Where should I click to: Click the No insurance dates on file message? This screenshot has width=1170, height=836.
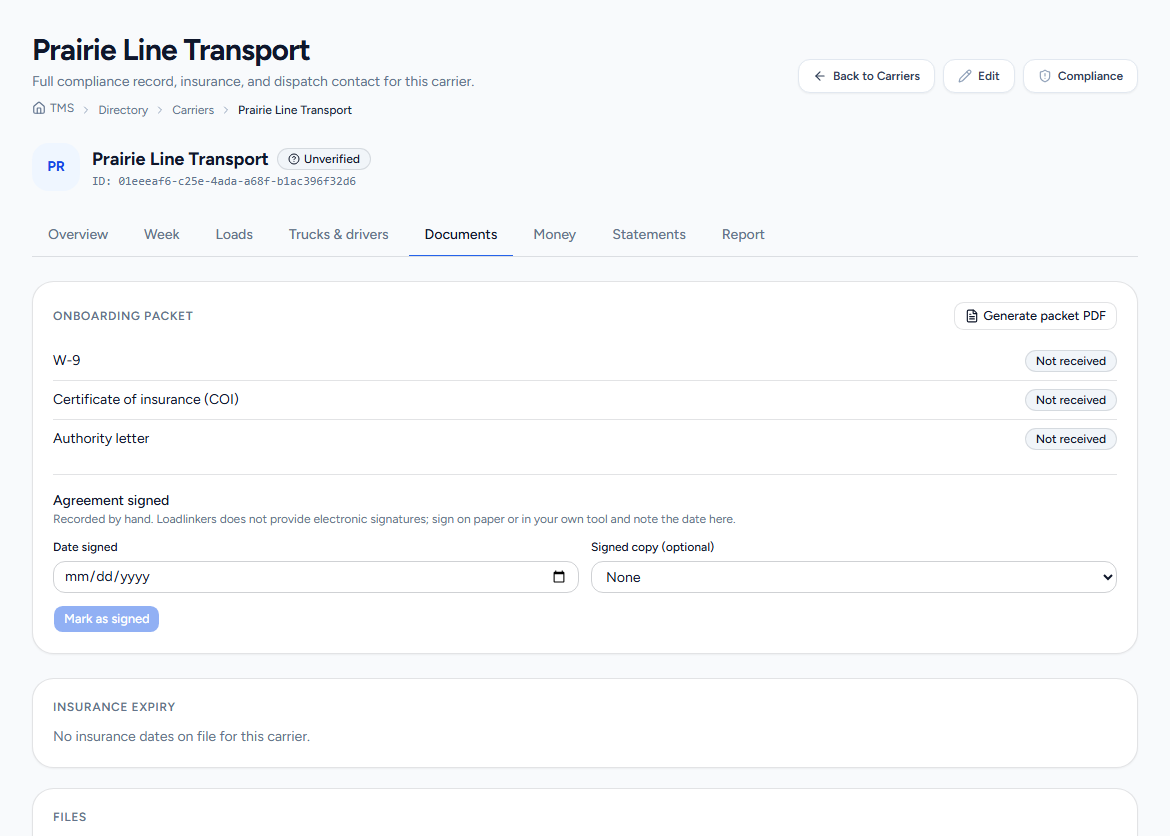(181, 737)
